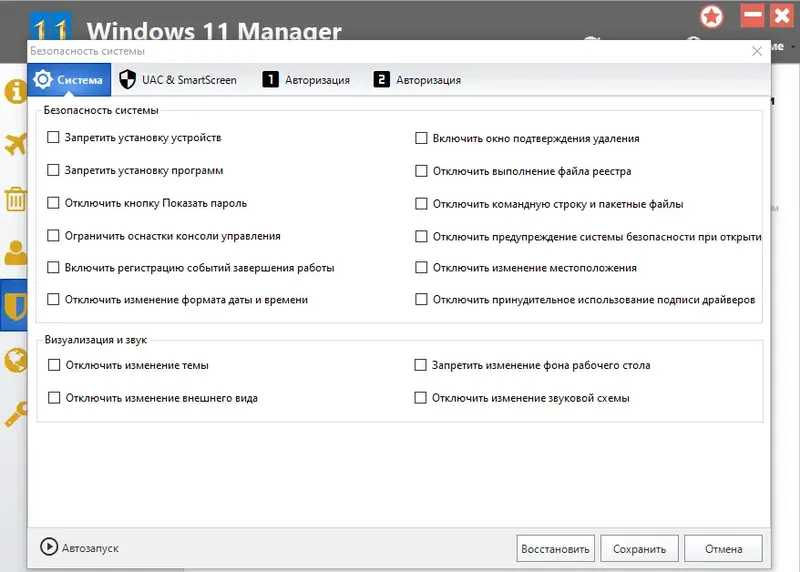Image resolution: width=800 pixels, height=572 pixels.
Task: Click the Автозапуск play icon
Action: click(x=48, y=547)
